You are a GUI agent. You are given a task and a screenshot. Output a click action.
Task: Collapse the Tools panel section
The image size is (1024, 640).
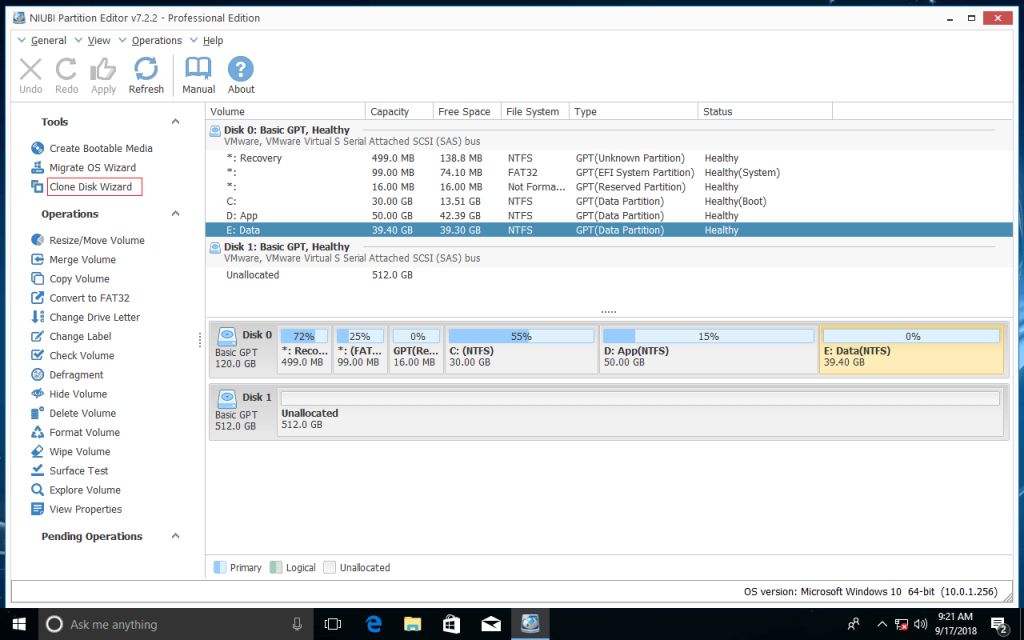[176, 122]
